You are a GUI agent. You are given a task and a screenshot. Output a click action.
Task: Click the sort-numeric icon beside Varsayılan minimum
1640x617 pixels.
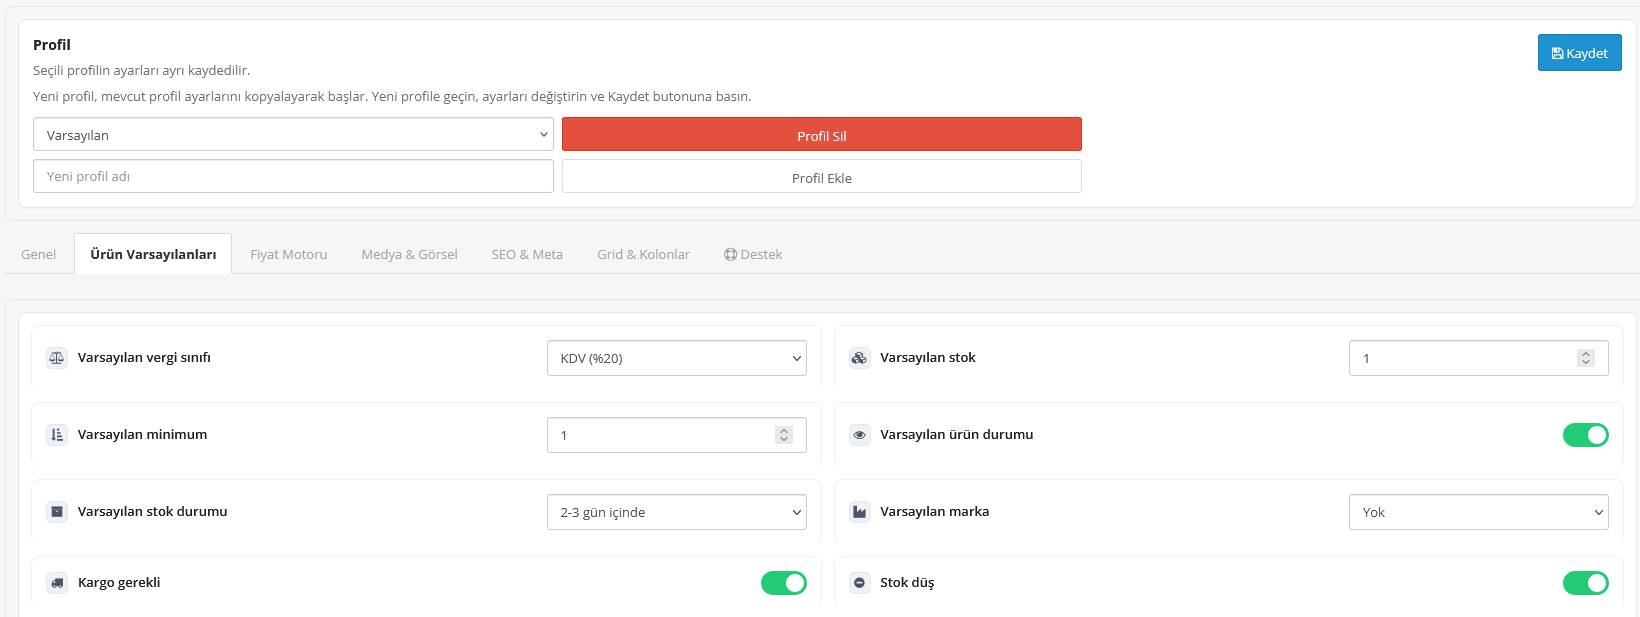pos(57,435)
